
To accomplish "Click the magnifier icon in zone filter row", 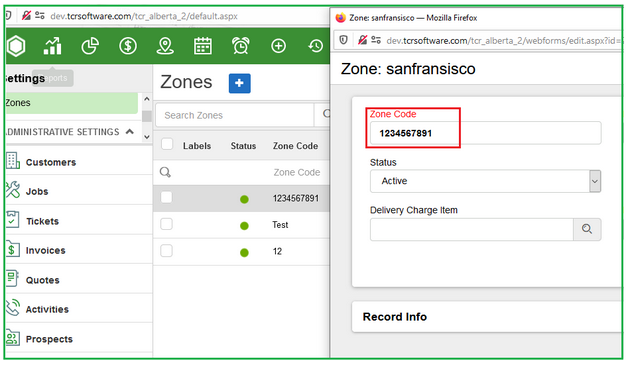I will pos(165,172).
